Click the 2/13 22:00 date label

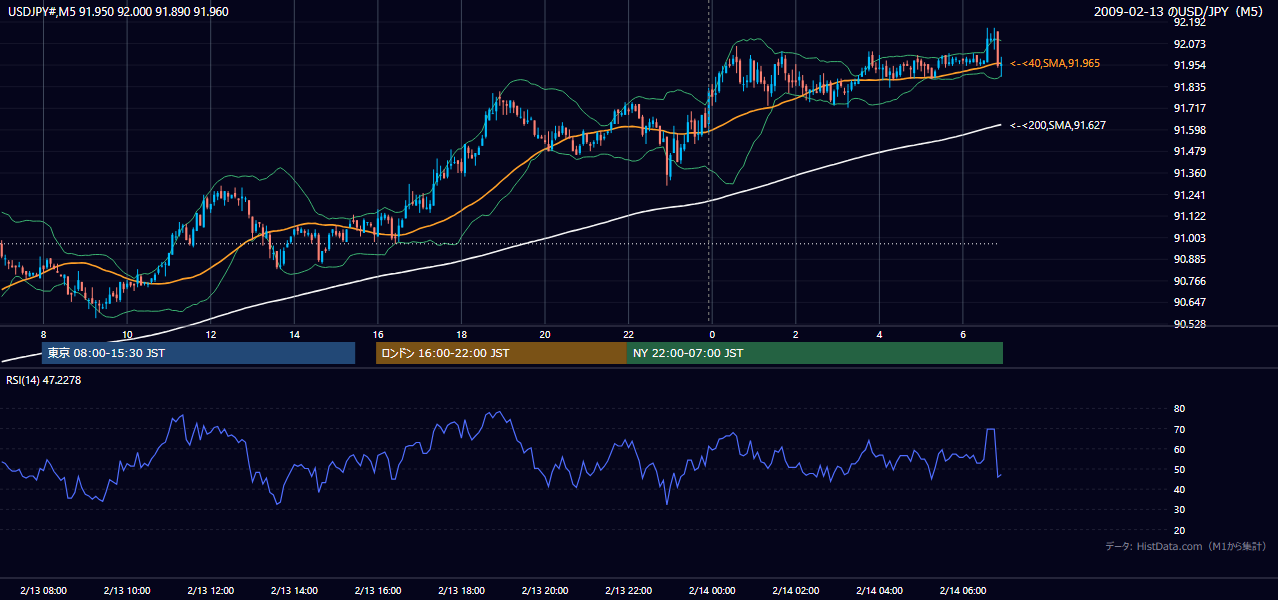[x=628, y=591]
